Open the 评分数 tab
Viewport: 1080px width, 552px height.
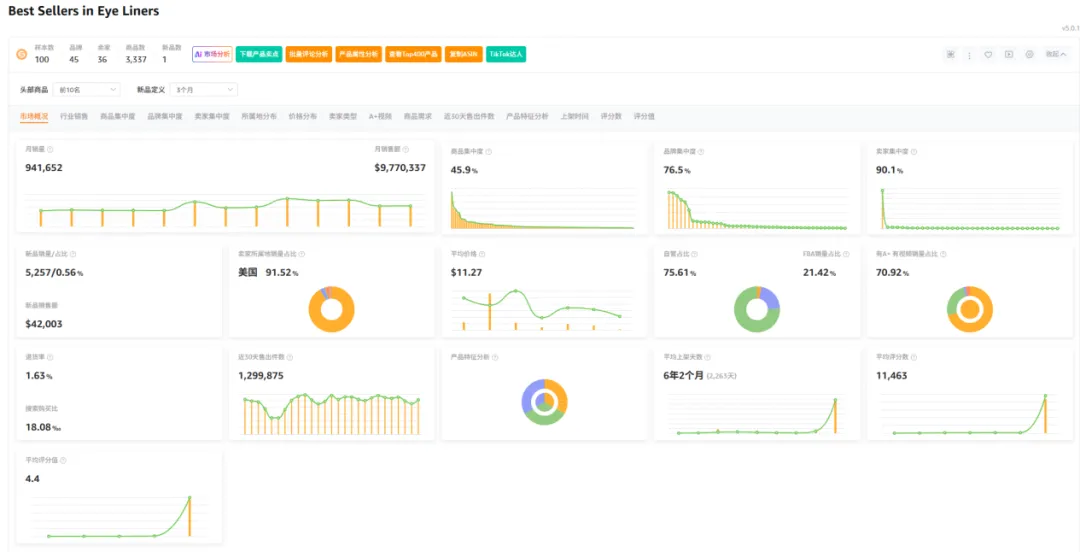tap(611, 116)
